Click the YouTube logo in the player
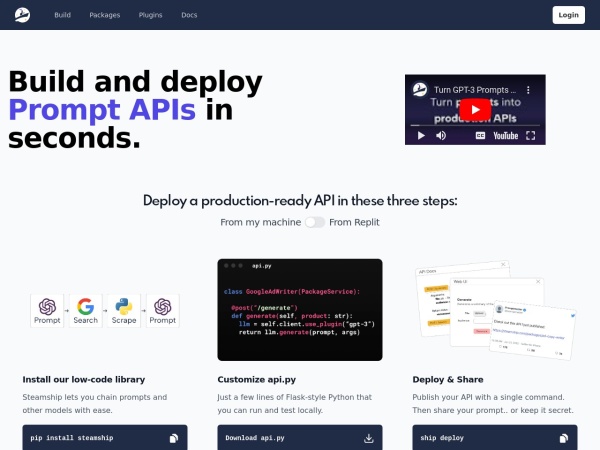 click(505, 135)
